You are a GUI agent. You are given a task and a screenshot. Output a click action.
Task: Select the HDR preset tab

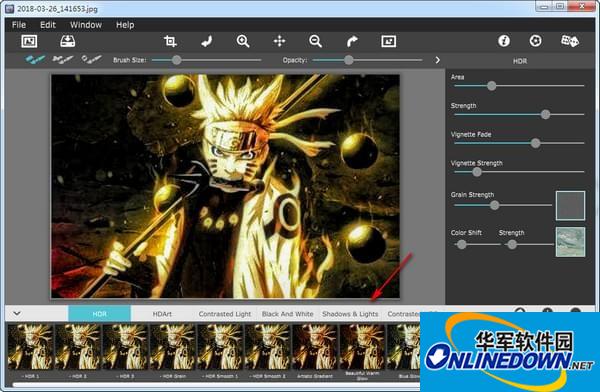99,314
